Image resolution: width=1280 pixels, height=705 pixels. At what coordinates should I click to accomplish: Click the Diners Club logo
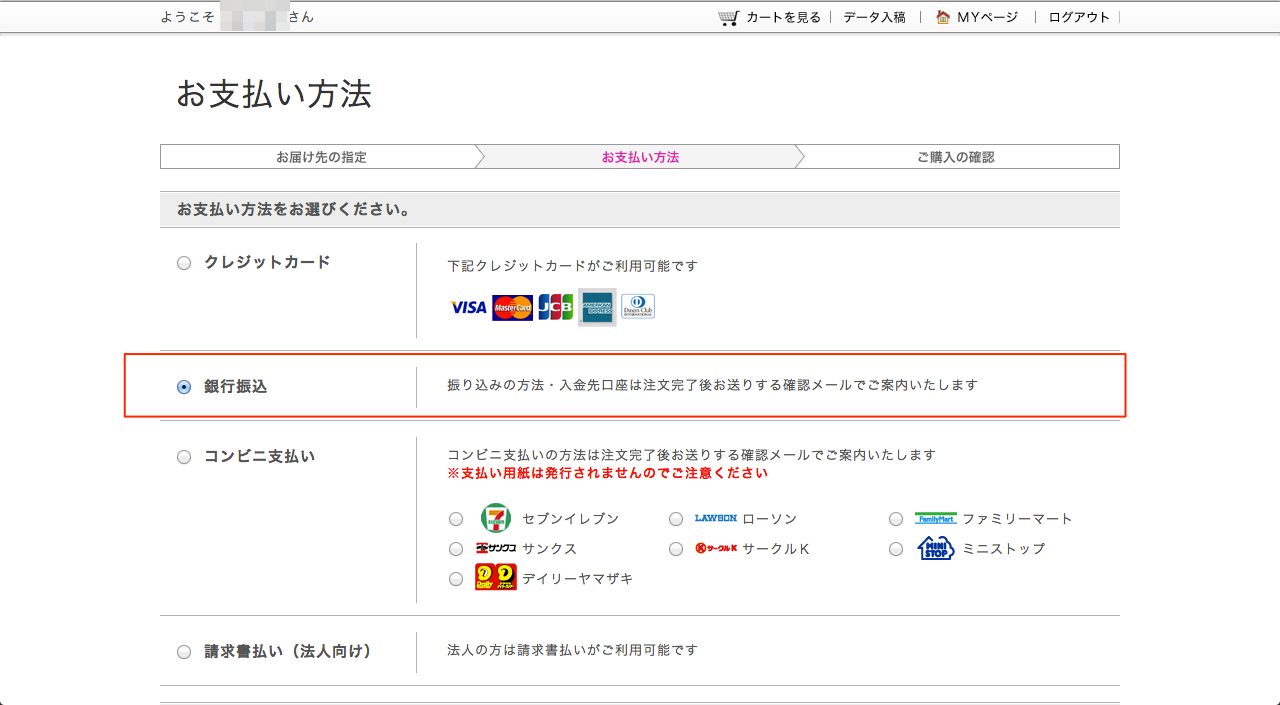pyautogui.click(x=638, y=307)
